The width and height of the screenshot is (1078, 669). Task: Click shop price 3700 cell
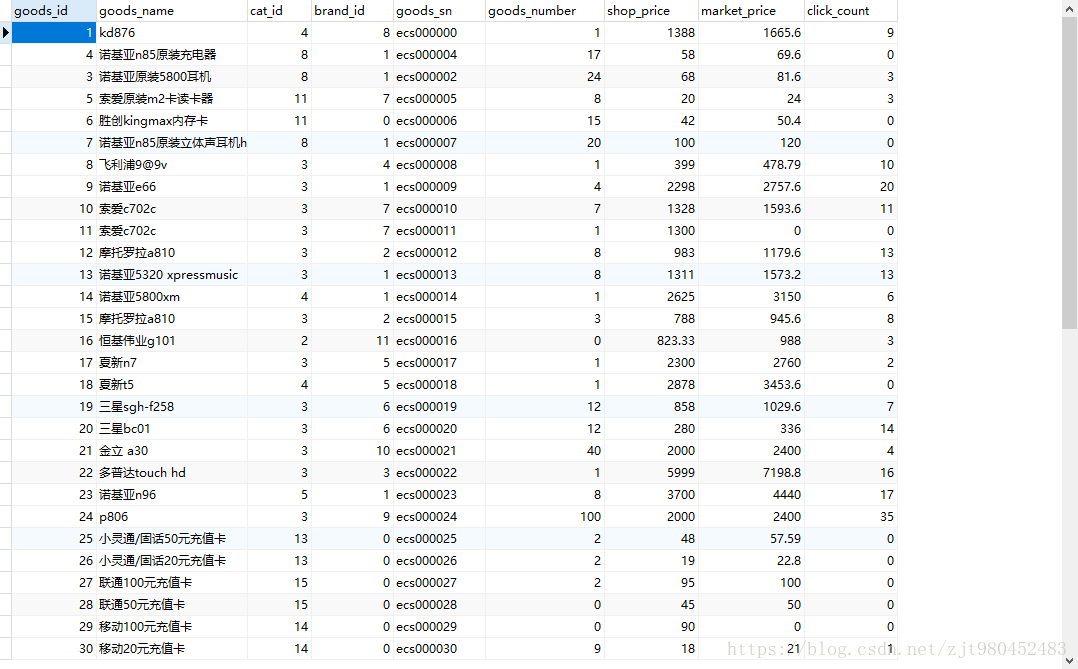point(651,494)
